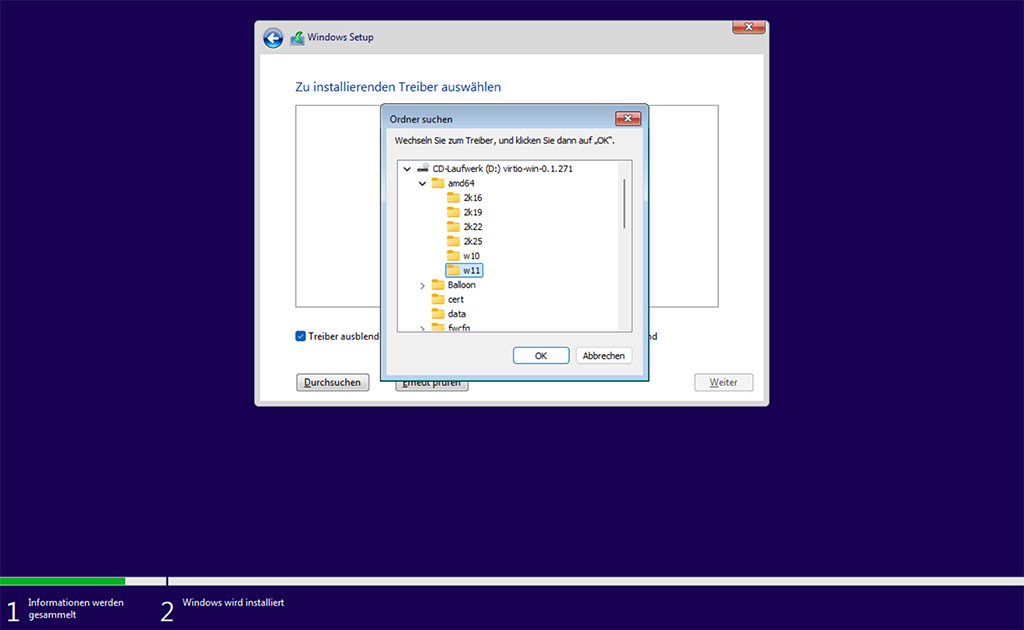Close the Windows Setup window
Image resolution: width=1024 pixels, height=630 pixels.
pyautogui.click(x=748, y=27)
